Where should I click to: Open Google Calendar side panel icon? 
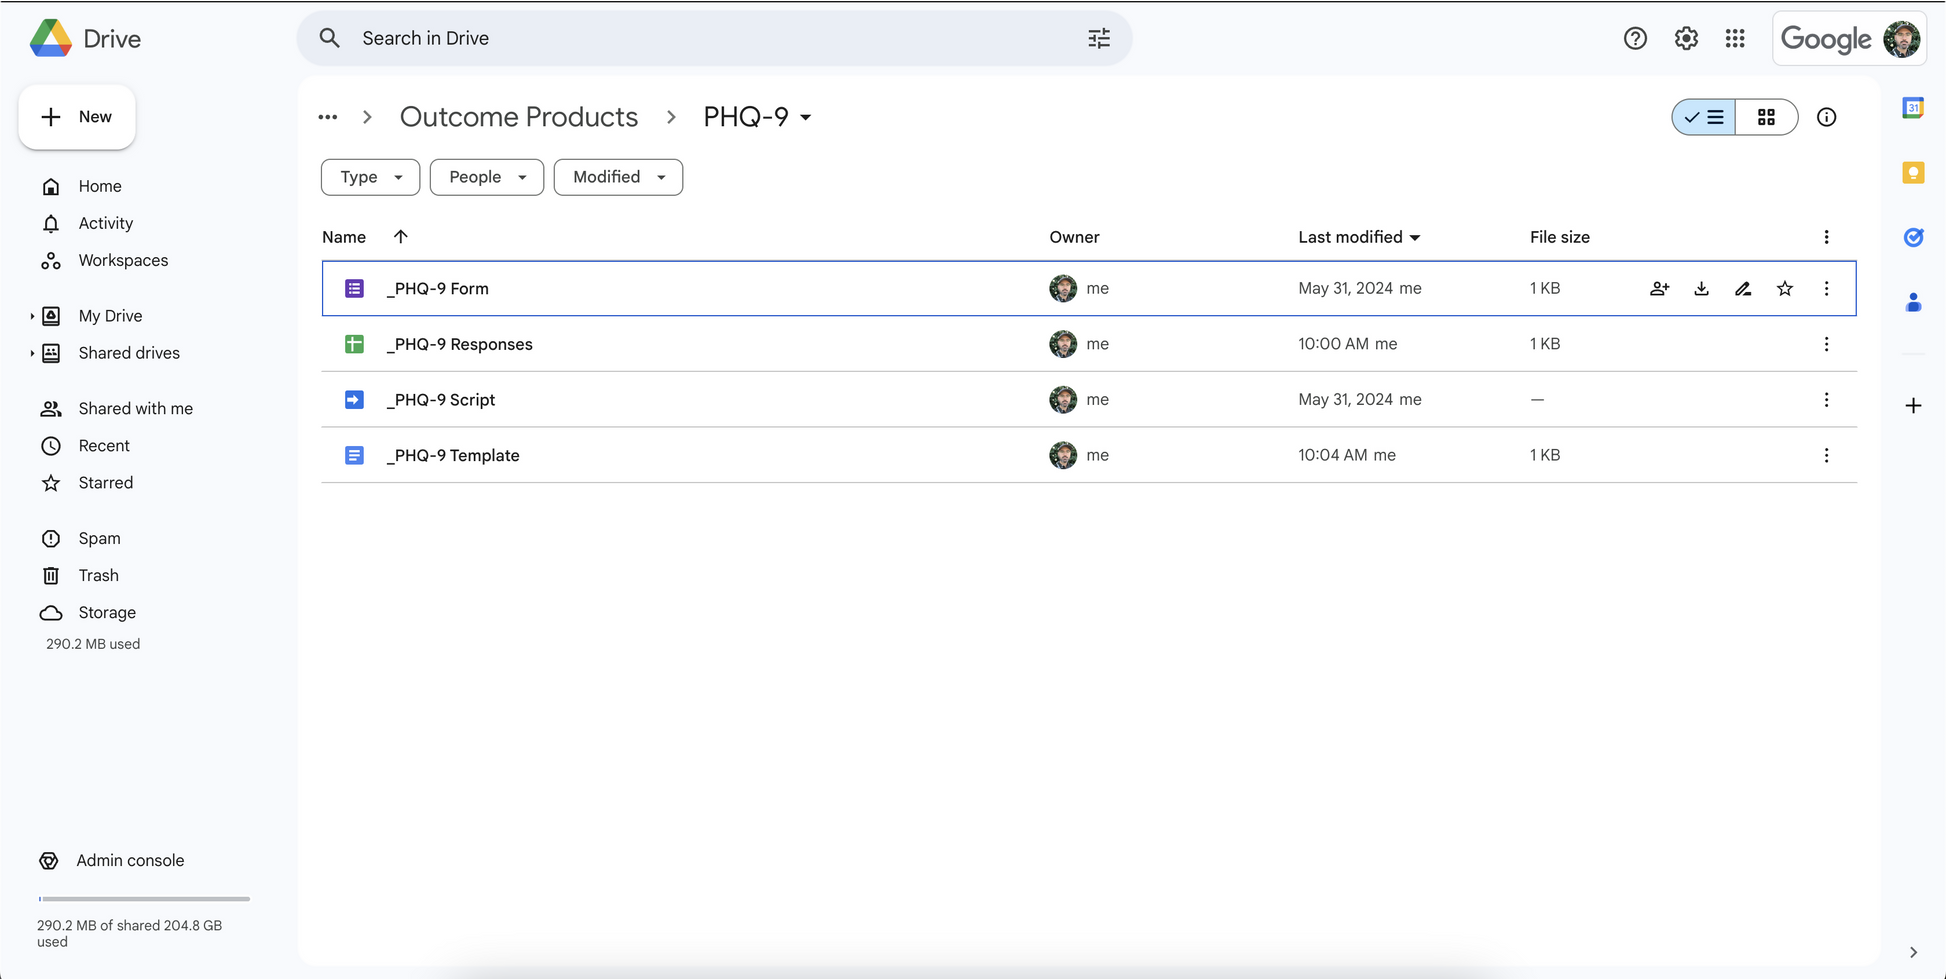(1913, 108)
